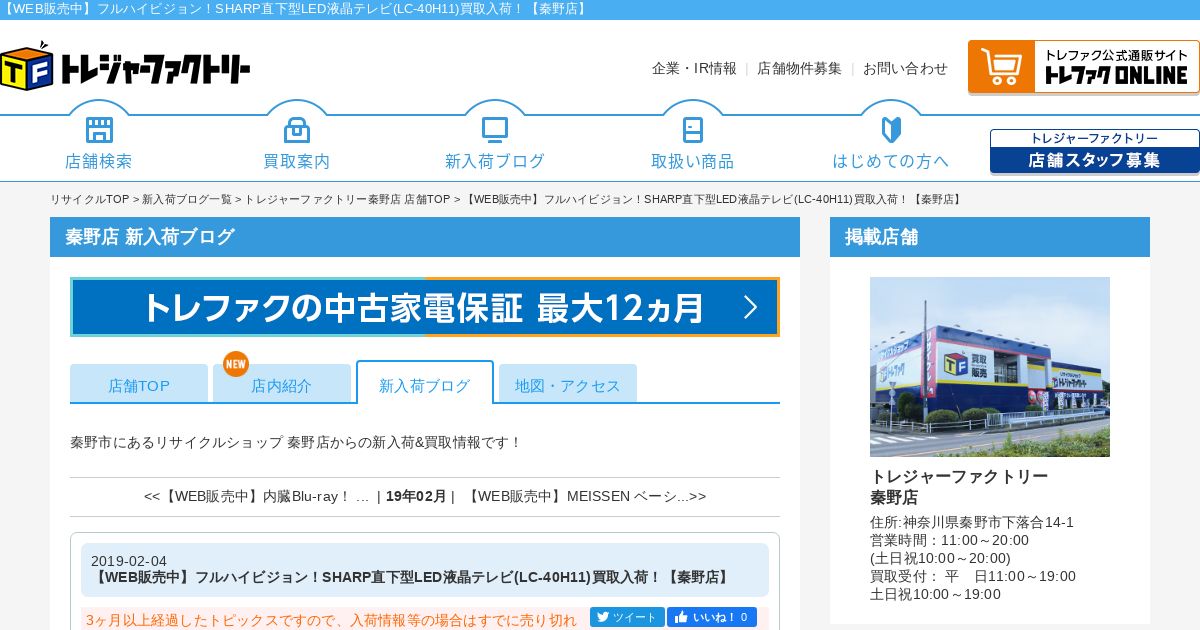Go to リサイクルTOP breadcrumb
Screen dimensions: 1200x630
point(90,199)
